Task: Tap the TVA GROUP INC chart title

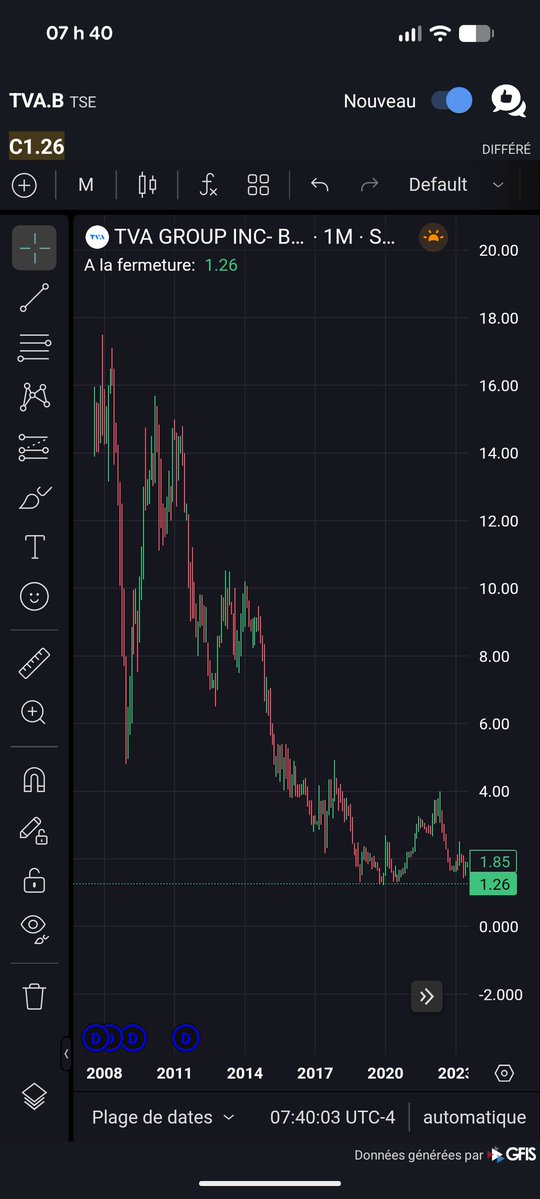Action: [x=255, y=237]
